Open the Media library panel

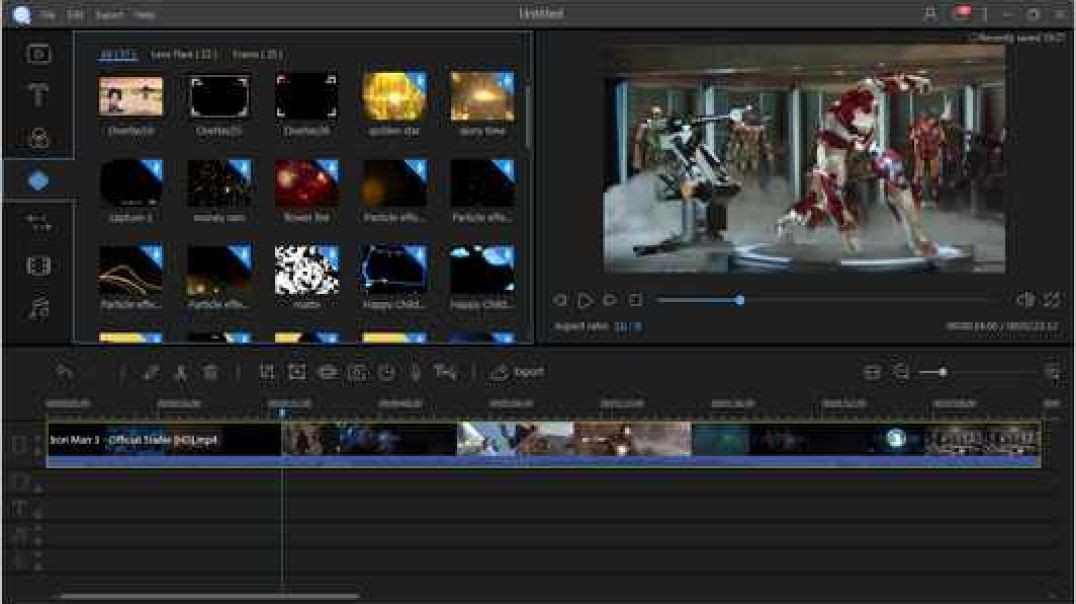[38, 54]
